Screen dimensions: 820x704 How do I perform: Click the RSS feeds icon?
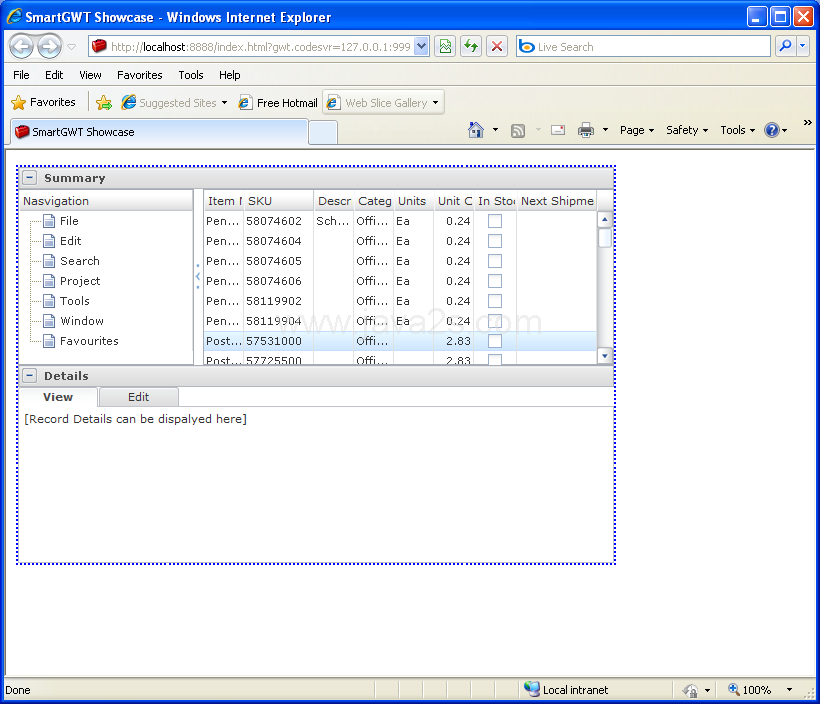tap(518, 130)
